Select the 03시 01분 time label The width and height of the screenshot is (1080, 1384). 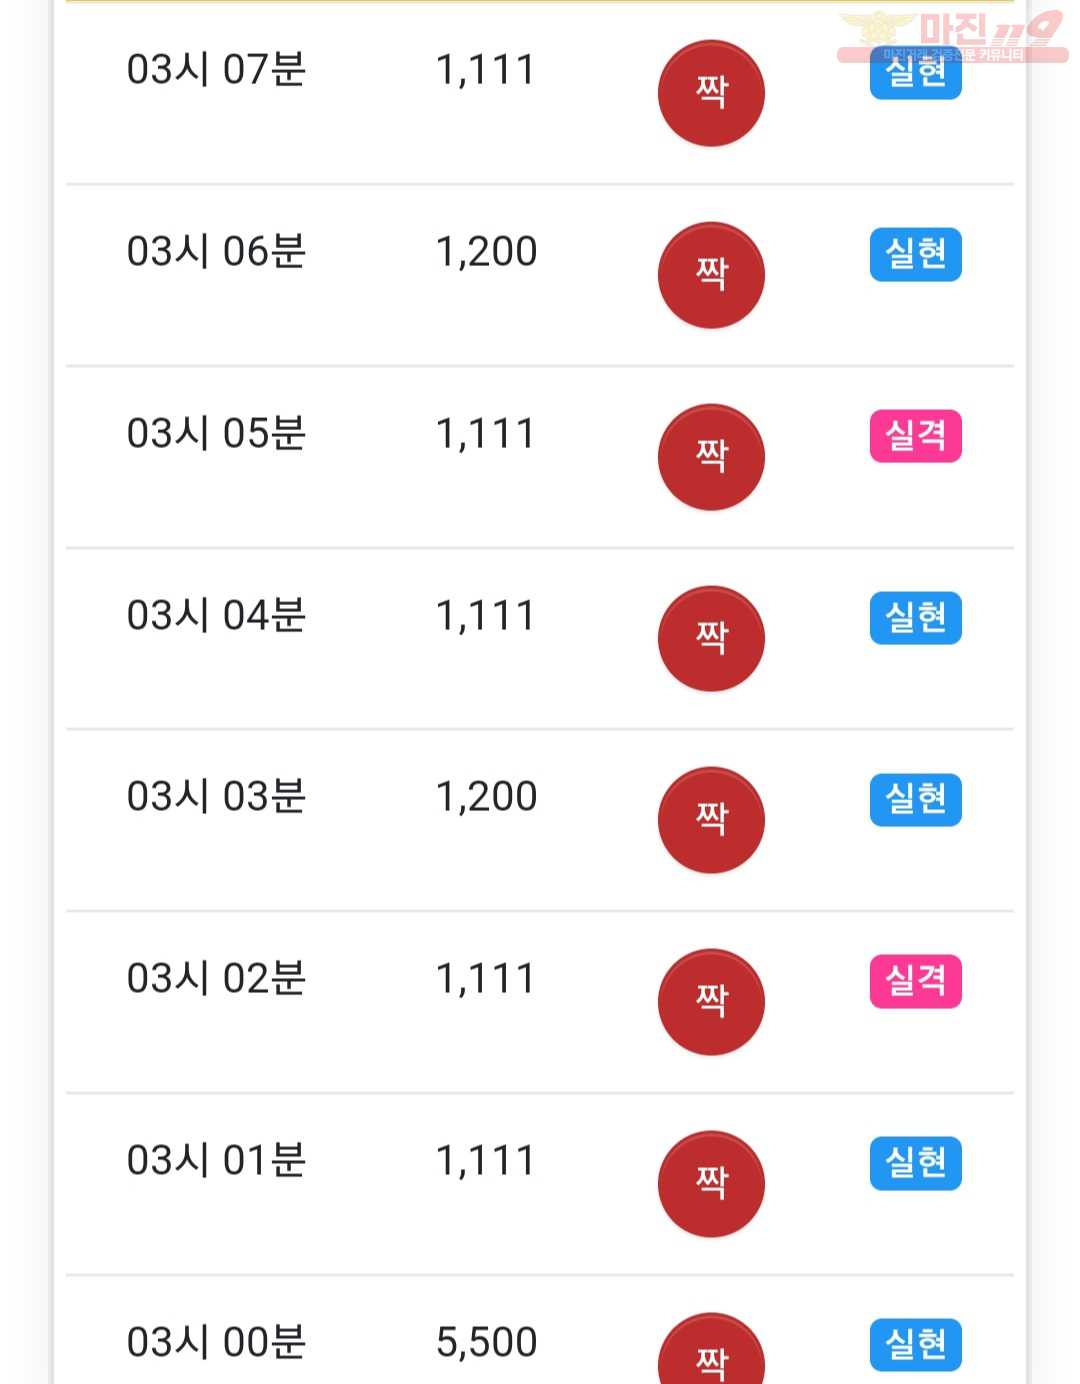[x=216, y=1160]
